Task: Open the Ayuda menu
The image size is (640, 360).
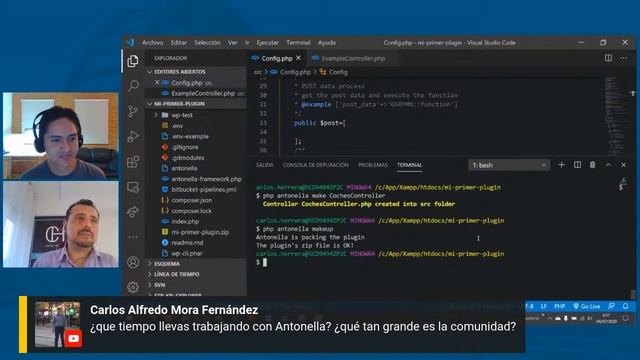Action: [327, 42]
